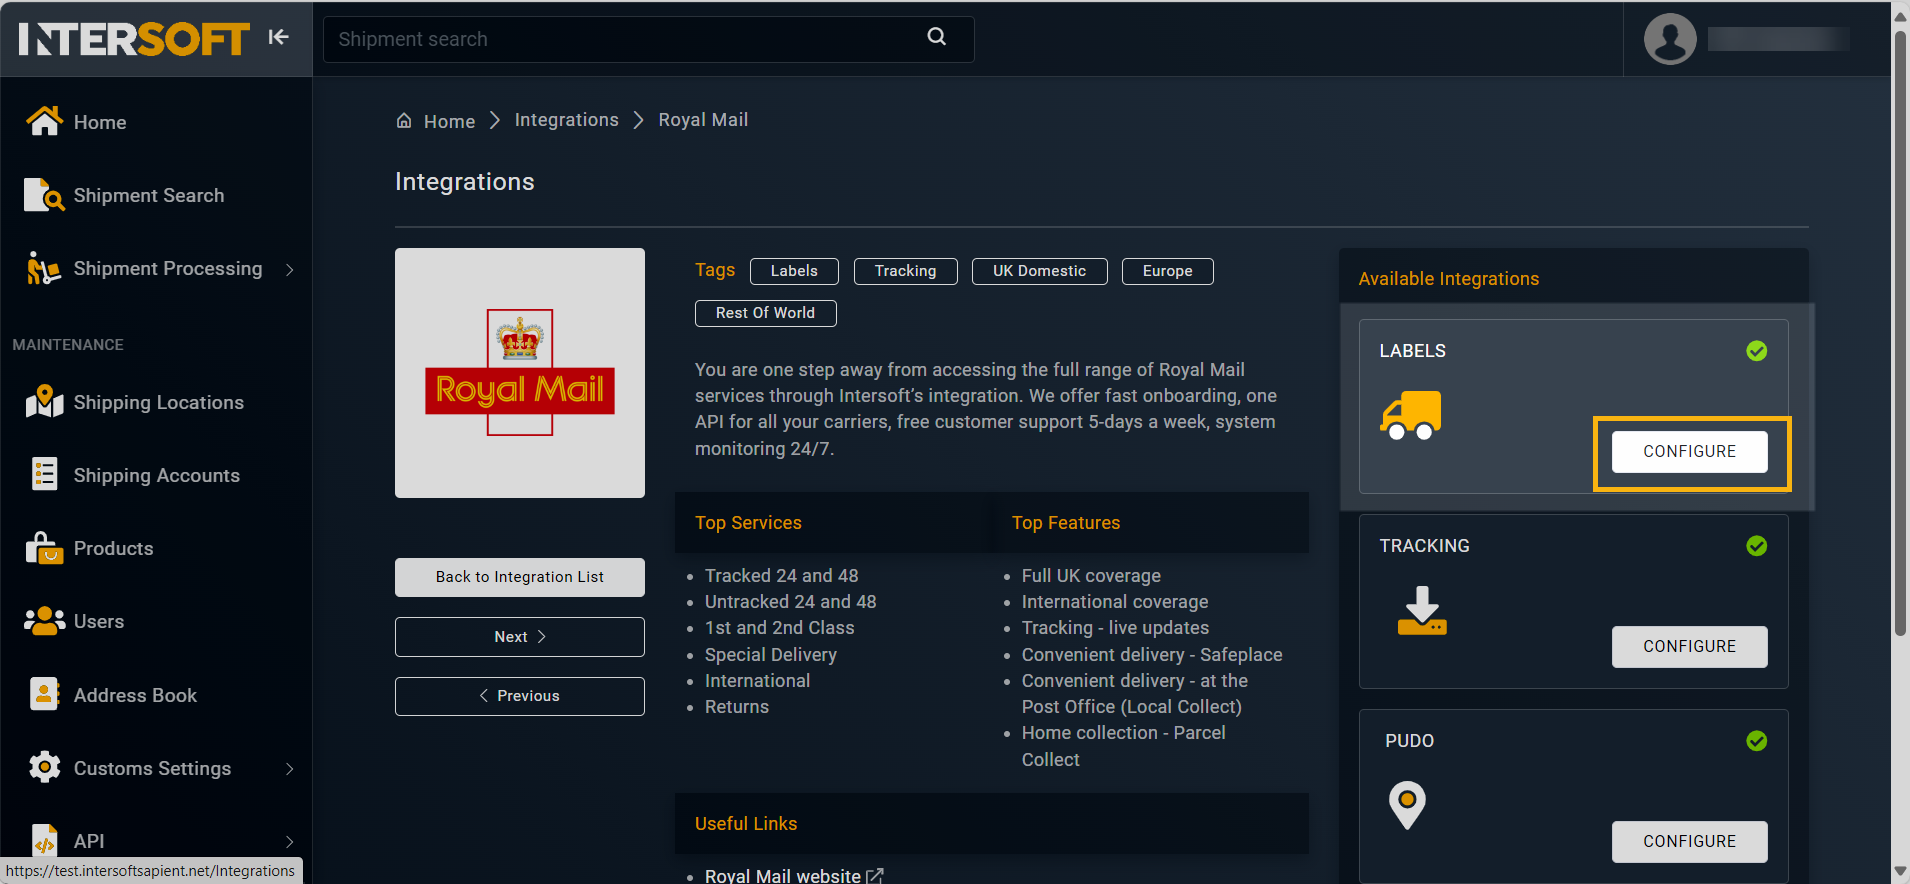This screenshot has height=884, width=1910.
Task: Click Home in the breadcrumb
Action: click(449, 121)
